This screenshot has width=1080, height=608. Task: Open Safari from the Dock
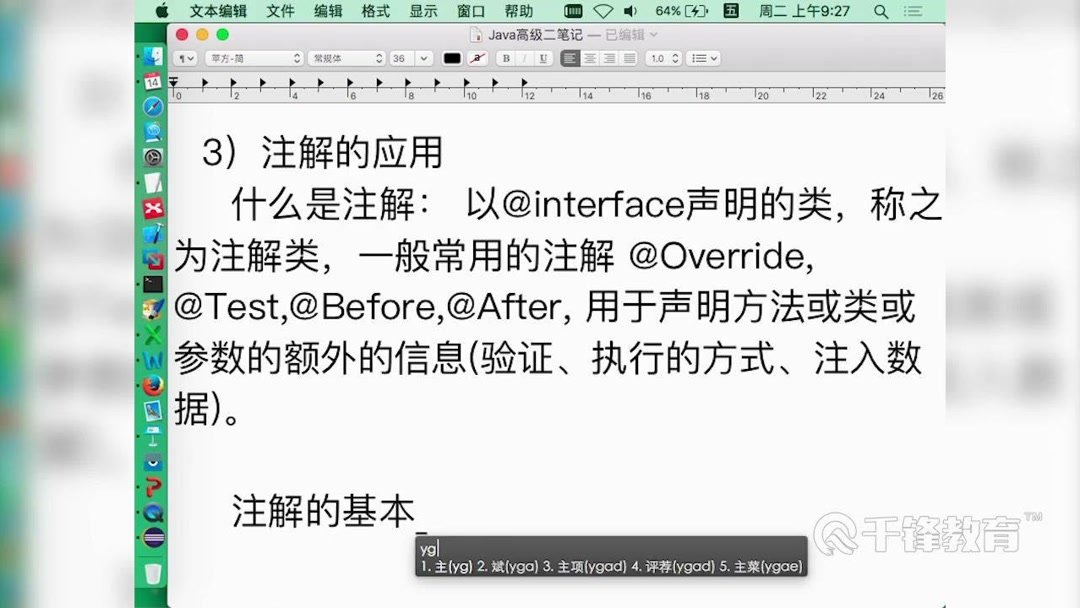pos(152,106)
